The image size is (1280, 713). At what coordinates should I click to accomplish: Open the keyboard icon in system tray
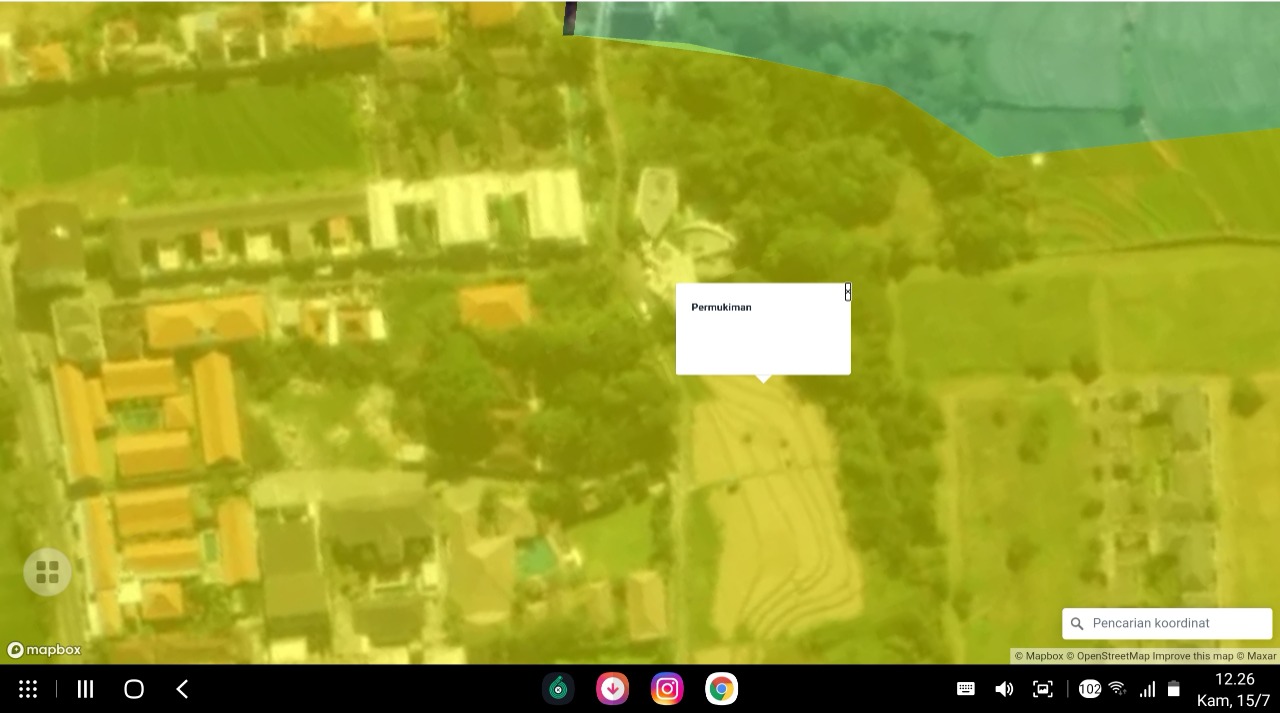(966, 689)
